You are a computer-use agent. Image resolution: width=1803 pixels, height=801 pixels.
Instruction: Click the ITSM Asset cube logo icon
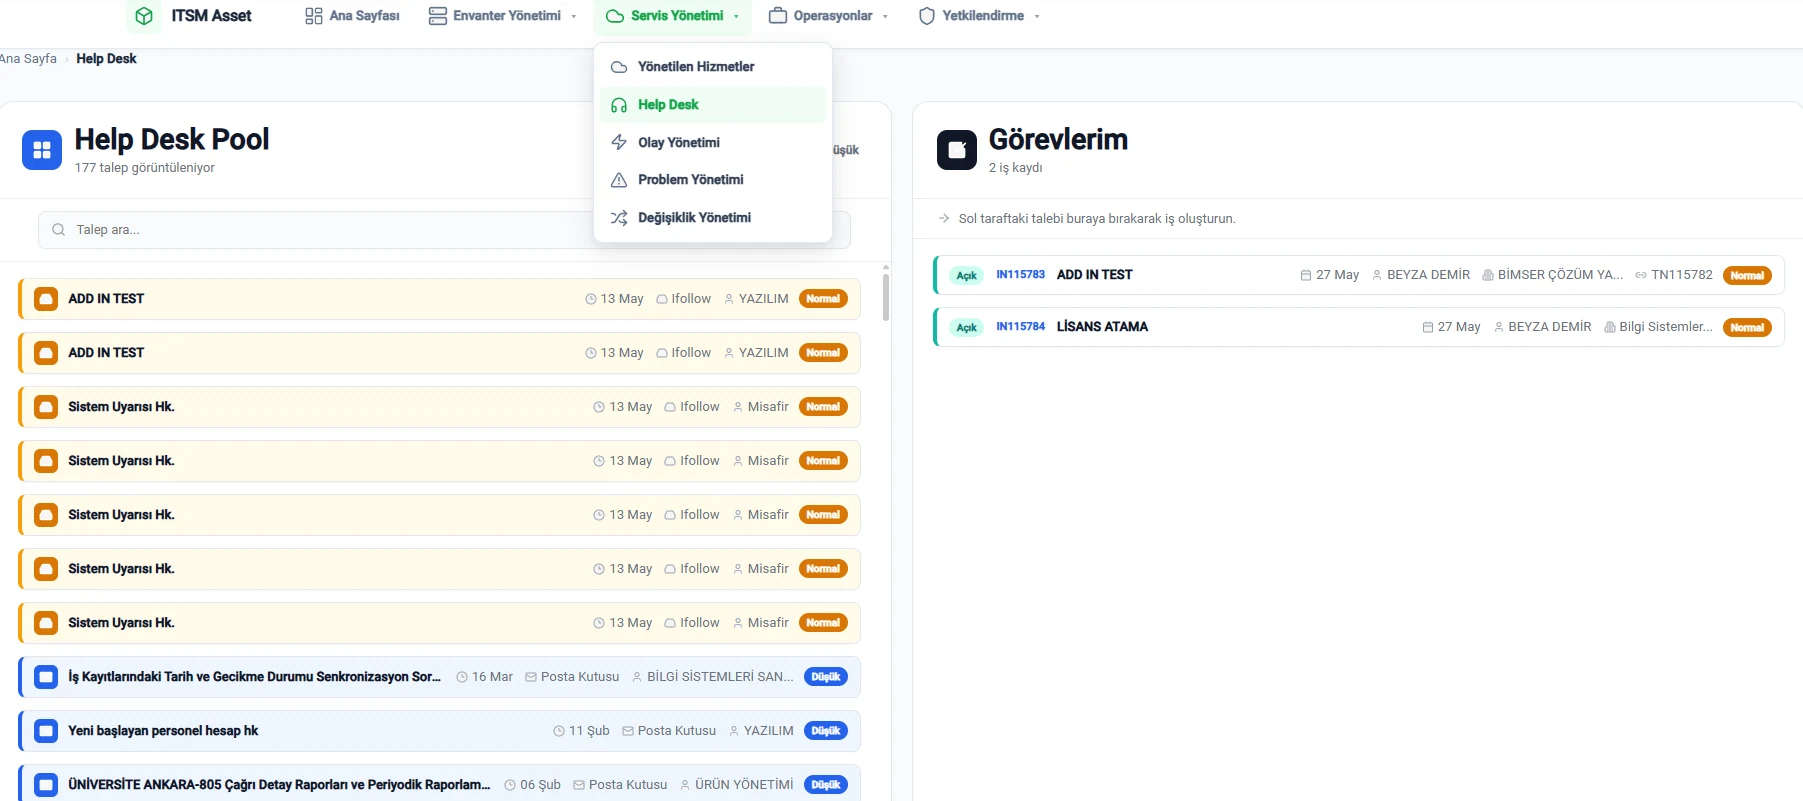coord(144,16)
